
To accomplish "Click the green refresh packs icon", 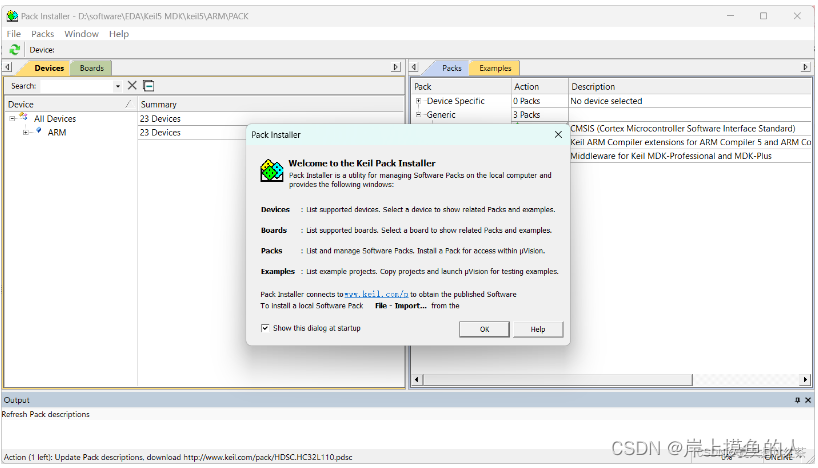I will [x=15, y=50].
